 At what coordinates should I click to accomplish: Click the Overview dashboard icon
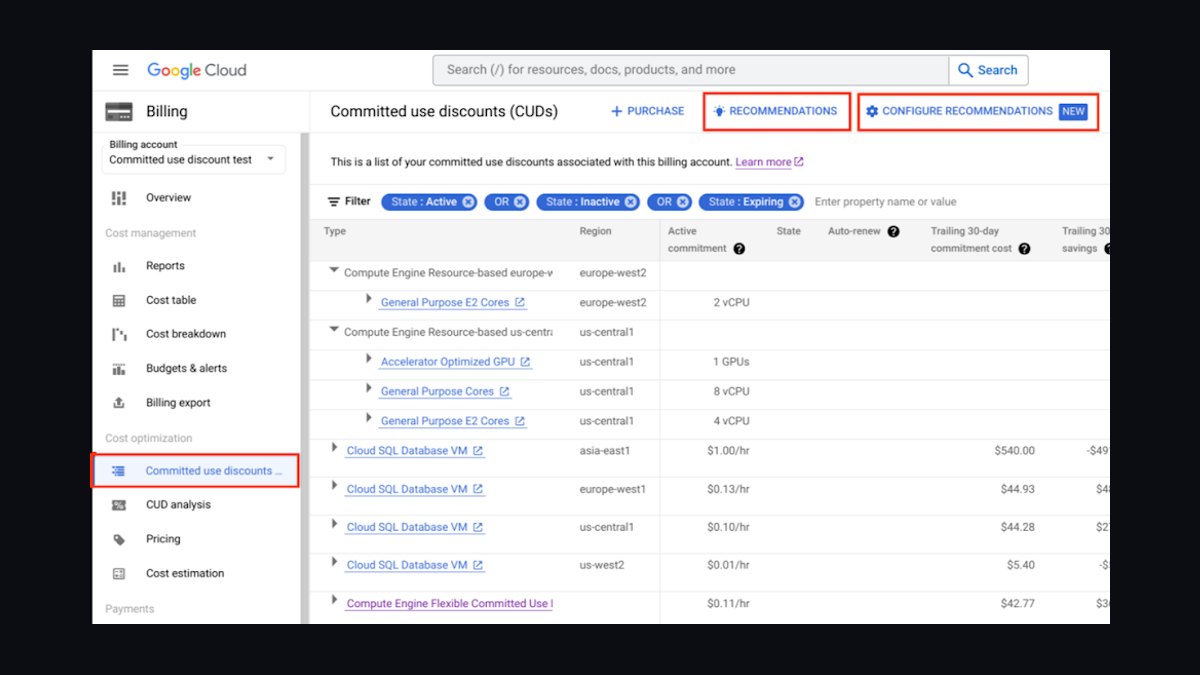coord(119,198)
